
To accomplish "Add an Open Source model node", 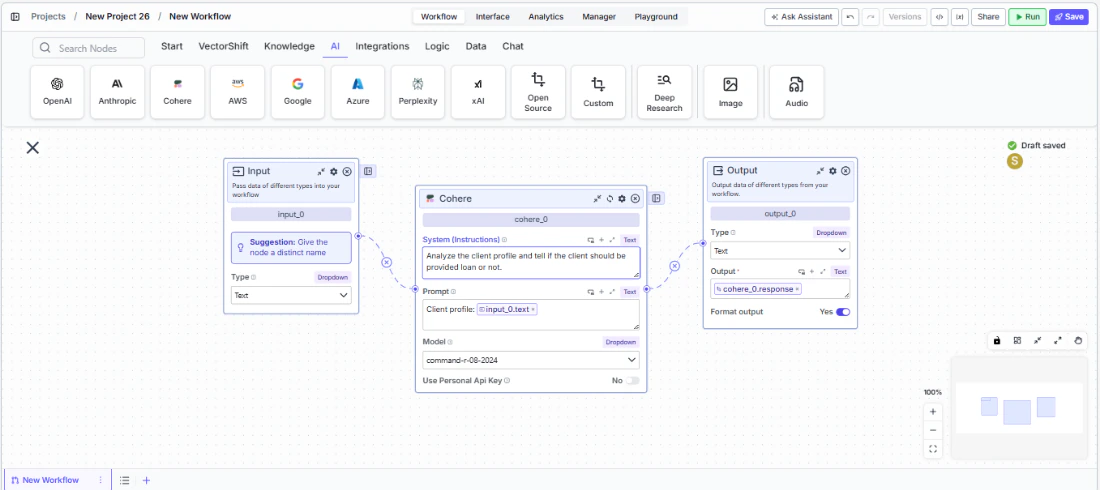I will click(x=538, y=92).
